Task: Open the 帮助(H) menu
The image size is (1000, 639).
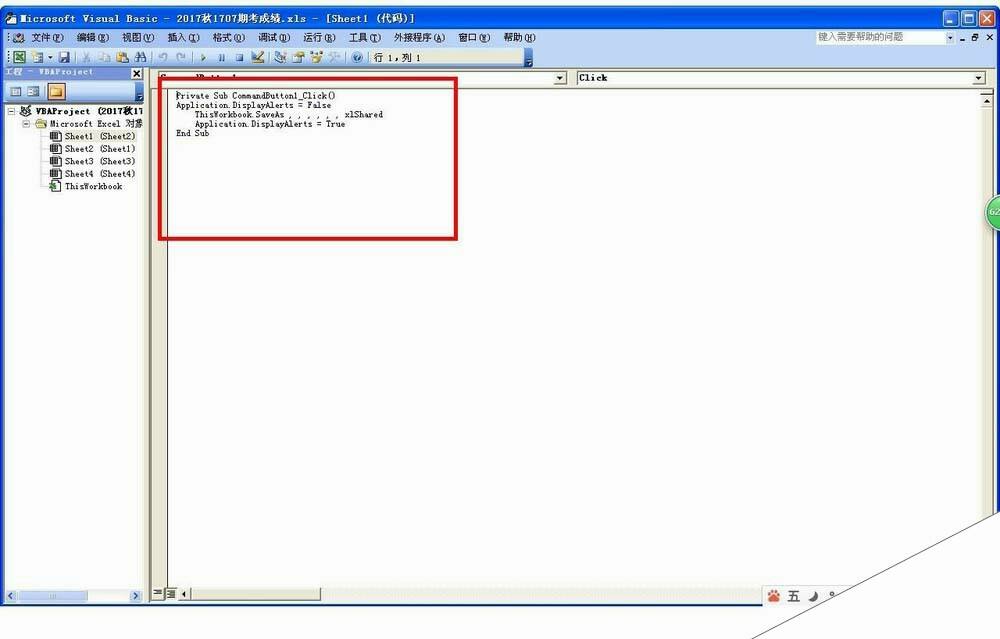Action: click(519, 38)
